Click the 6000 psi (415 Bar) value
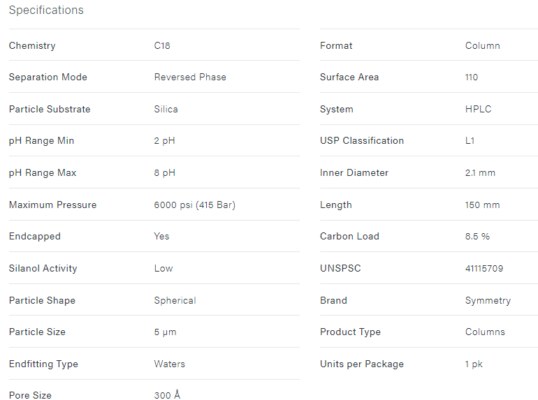This screenshot has height=400, width=538. 195,205
